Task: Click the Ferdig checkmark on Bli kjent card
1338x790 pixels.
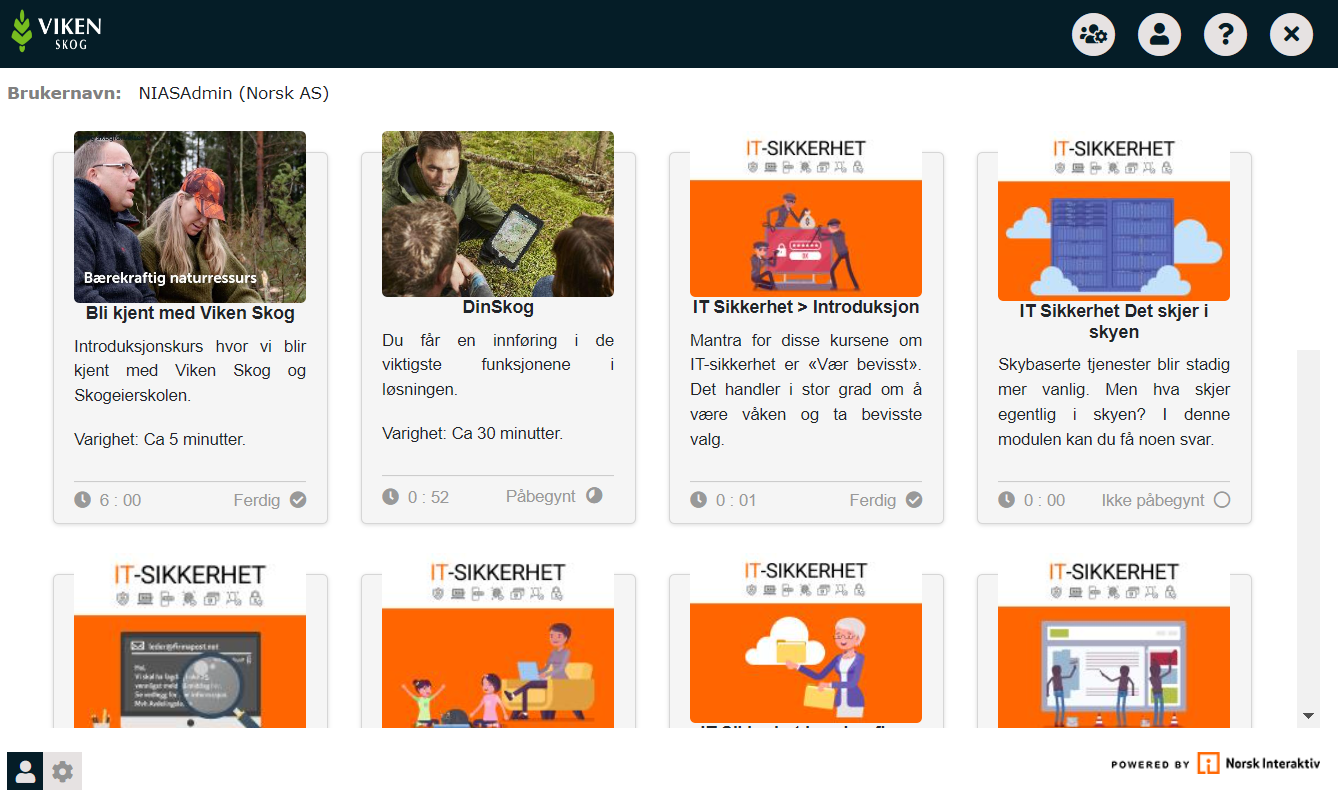Action: [298, 500]
